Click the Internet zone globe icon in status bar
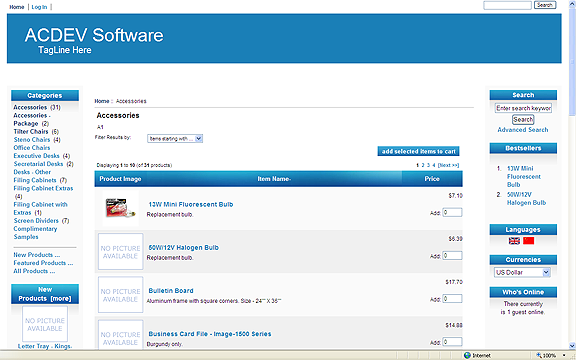 (x=467, y=355)
